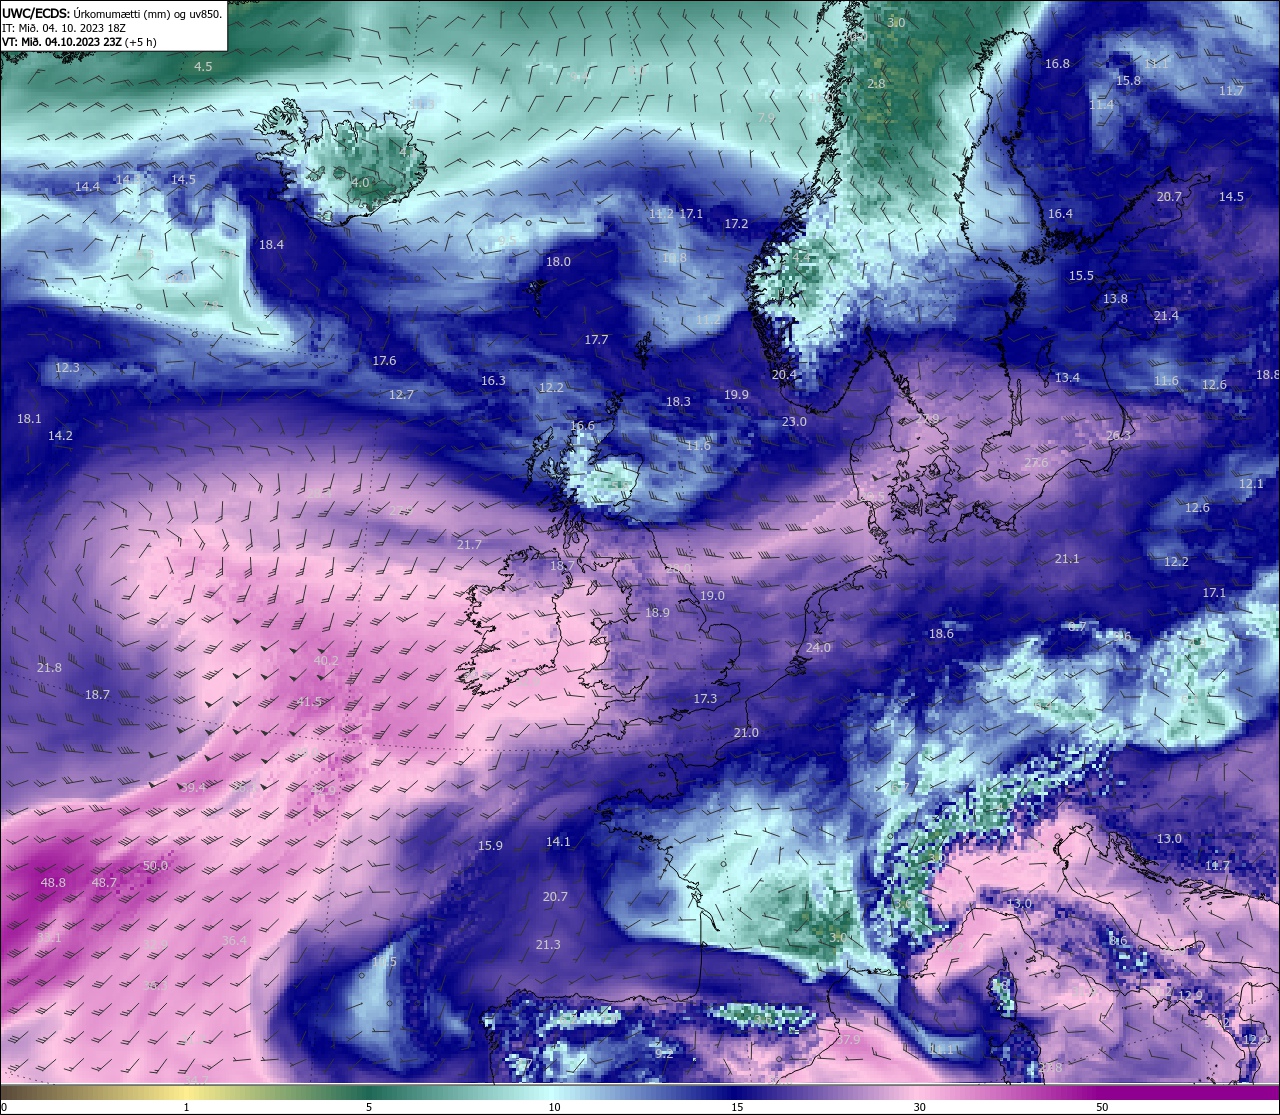Click the 26.3 value label

click(1118, 436)
